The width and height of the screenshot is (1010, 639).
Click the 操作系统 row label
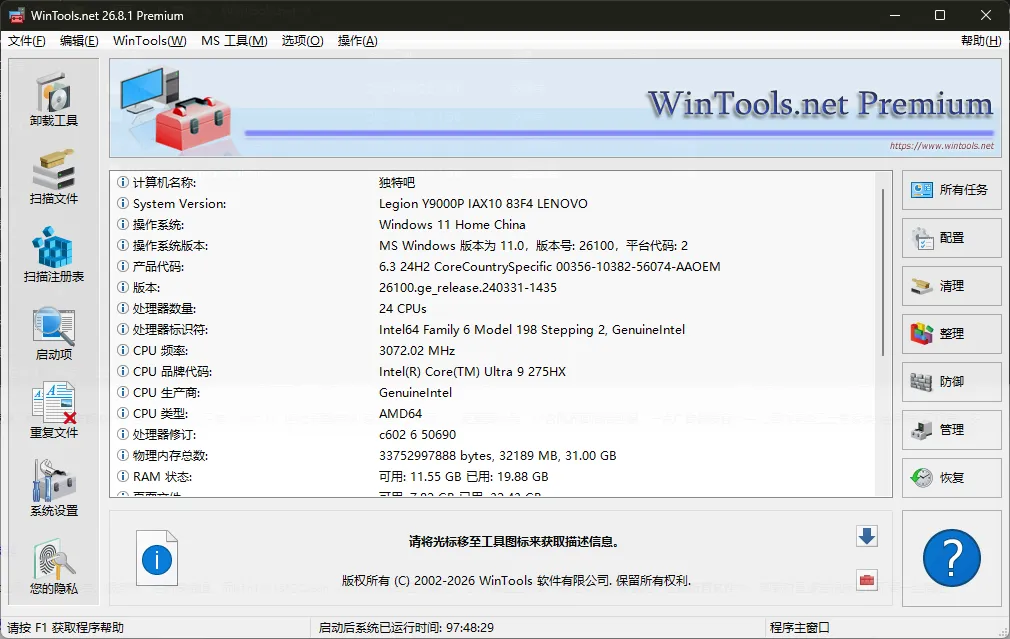tap(158, 225)
